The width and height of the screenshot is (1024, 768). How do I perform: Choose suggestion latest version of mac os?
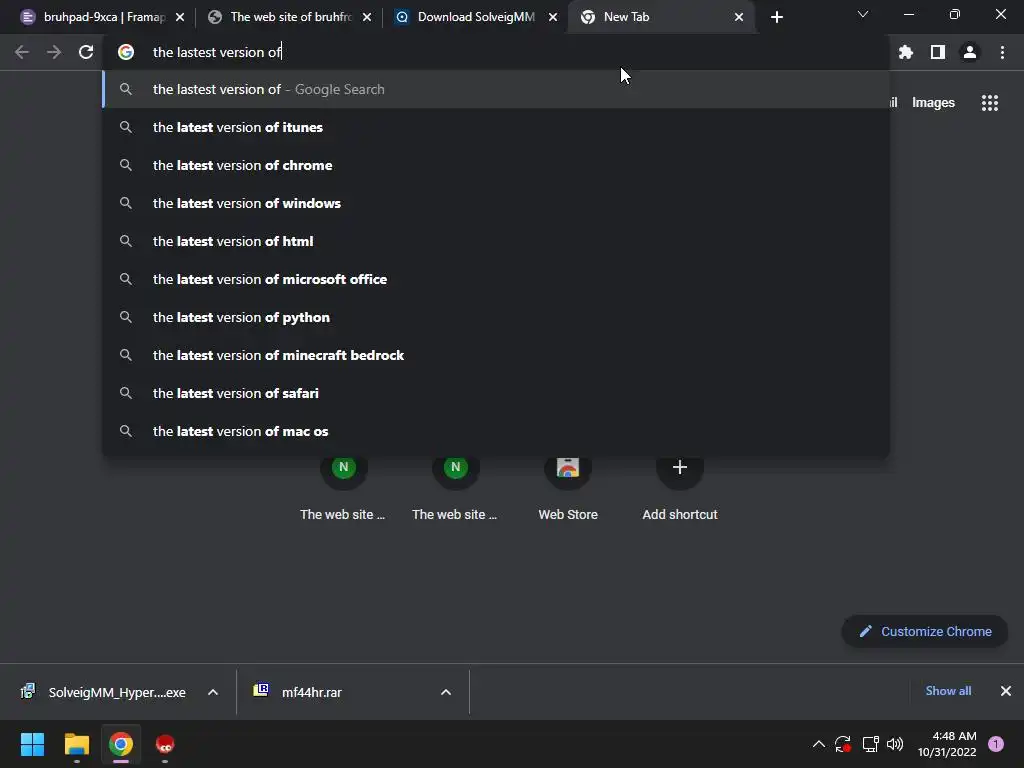496,431
